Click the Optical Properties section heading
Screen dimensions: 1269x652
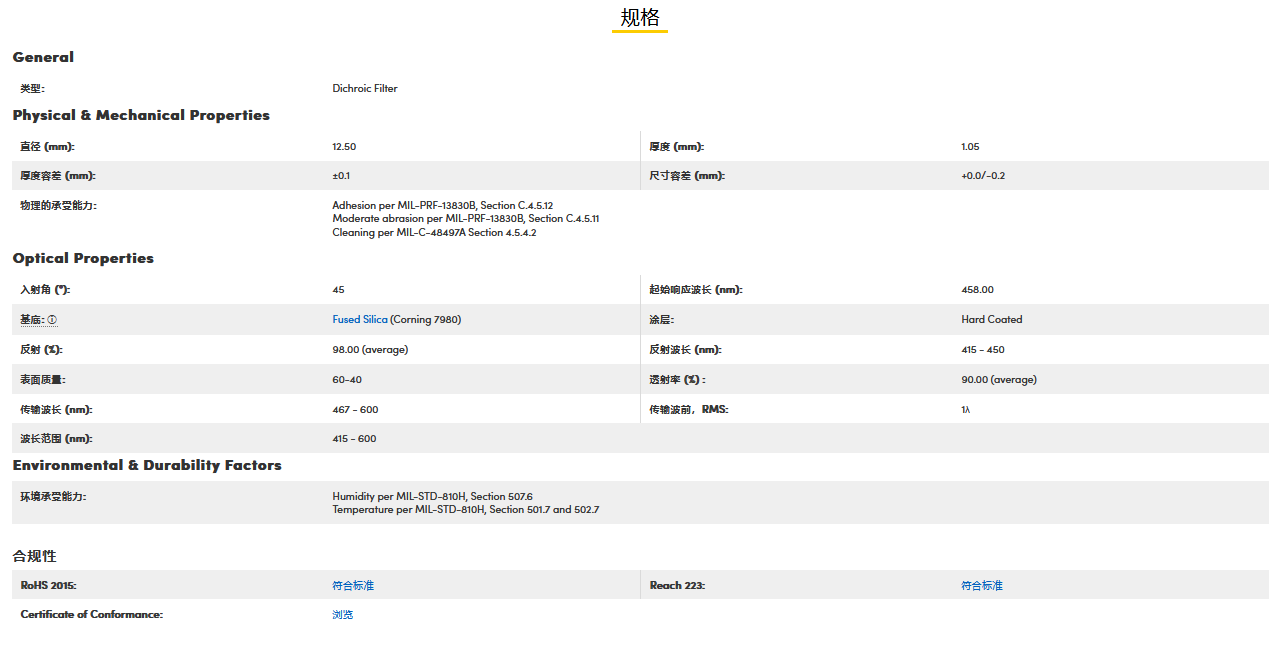click(x=83, y=258)
